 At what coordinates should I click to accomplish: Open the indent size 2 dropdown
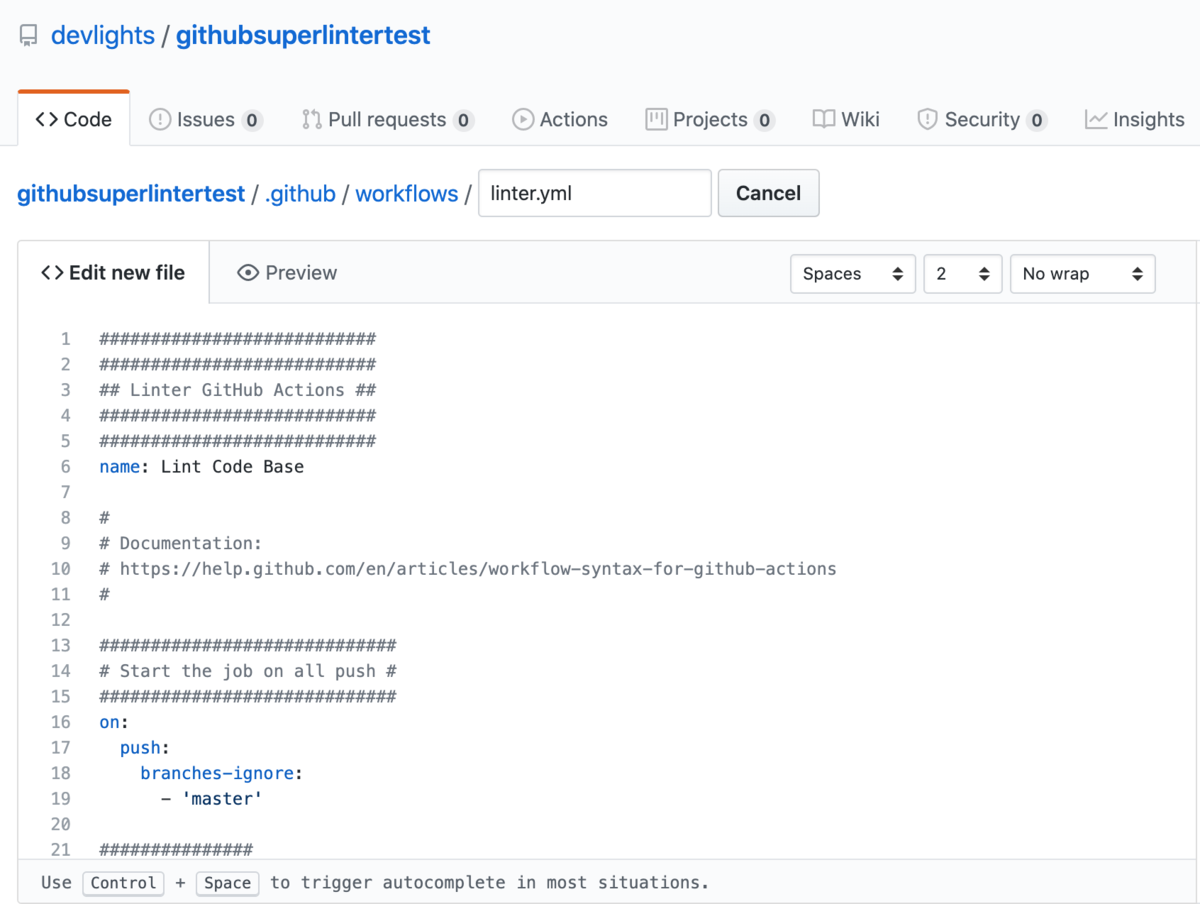(963, 274)
